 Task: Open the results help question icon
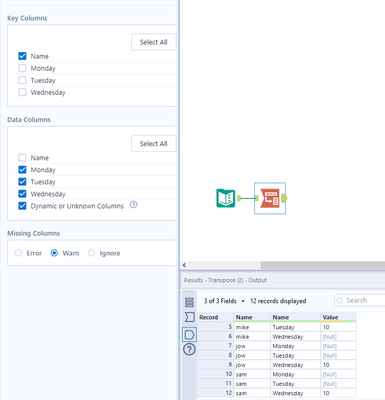tap(189, 349)
